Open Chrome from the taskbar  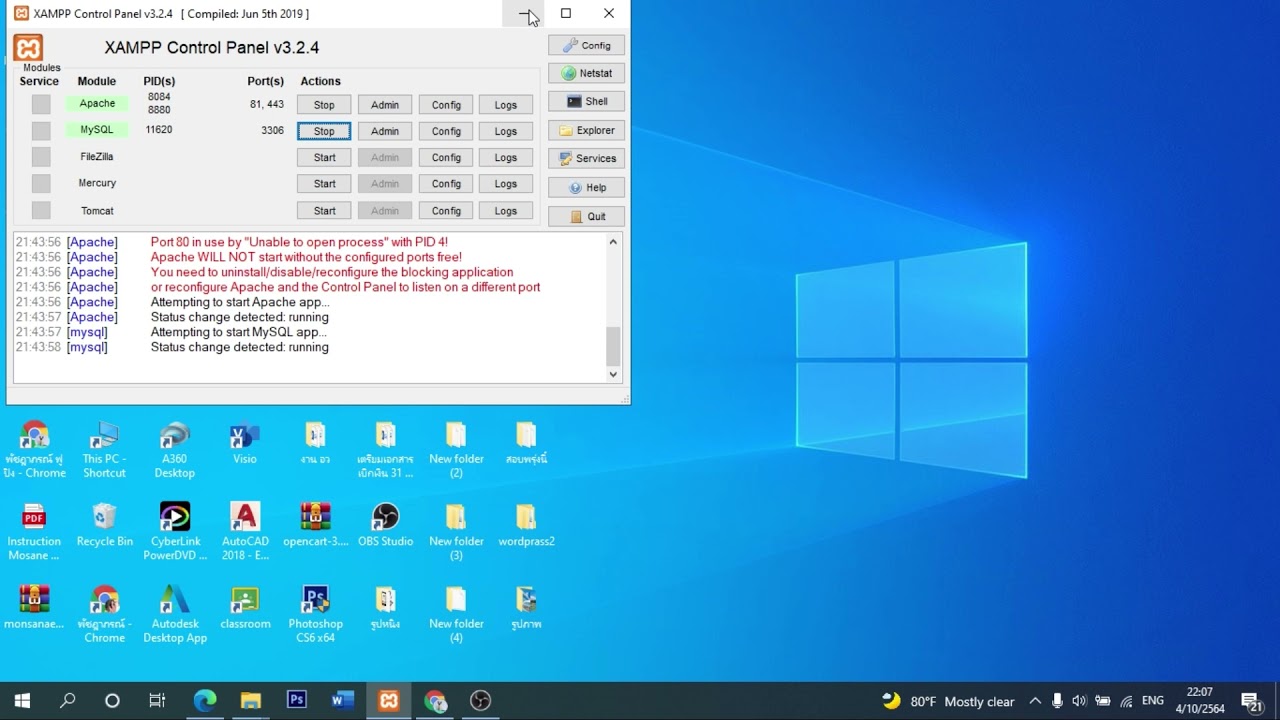435,701
